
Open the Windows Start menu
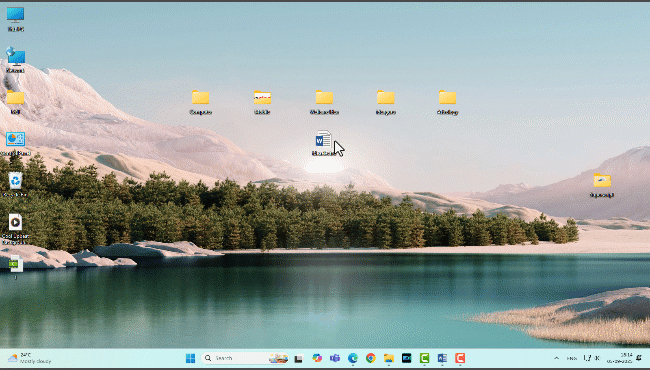[190, 358]
